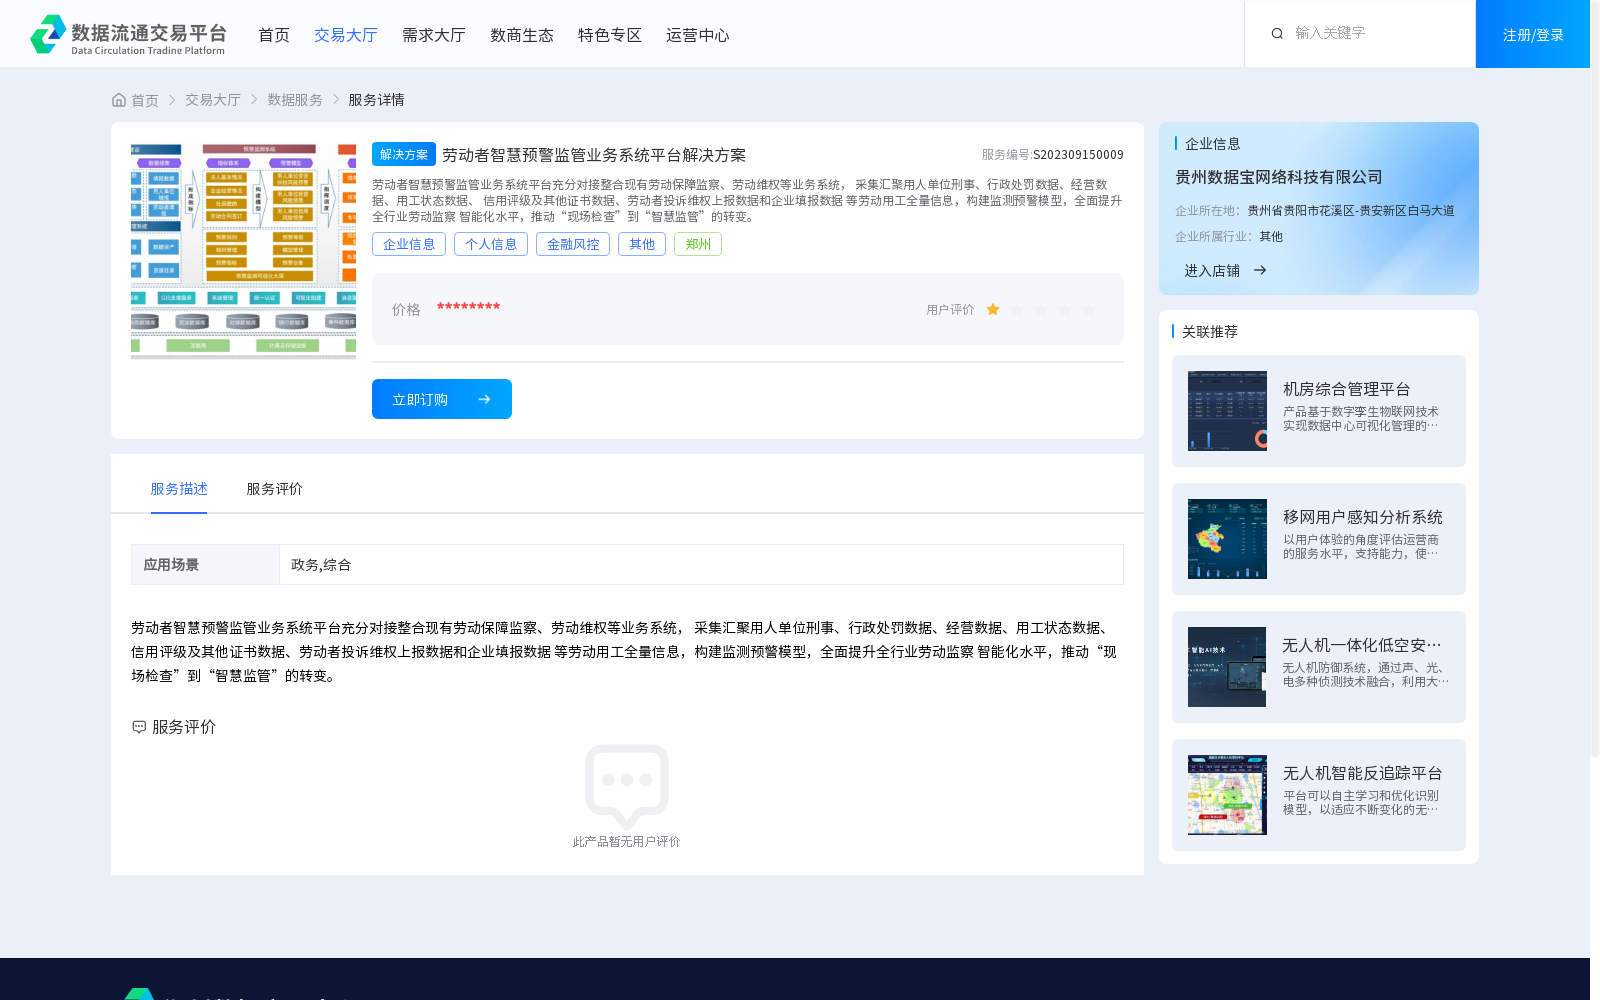Open the 需求大厅 navigation menu
The width and height of the screenshot is (1600, 1000).
434,35
